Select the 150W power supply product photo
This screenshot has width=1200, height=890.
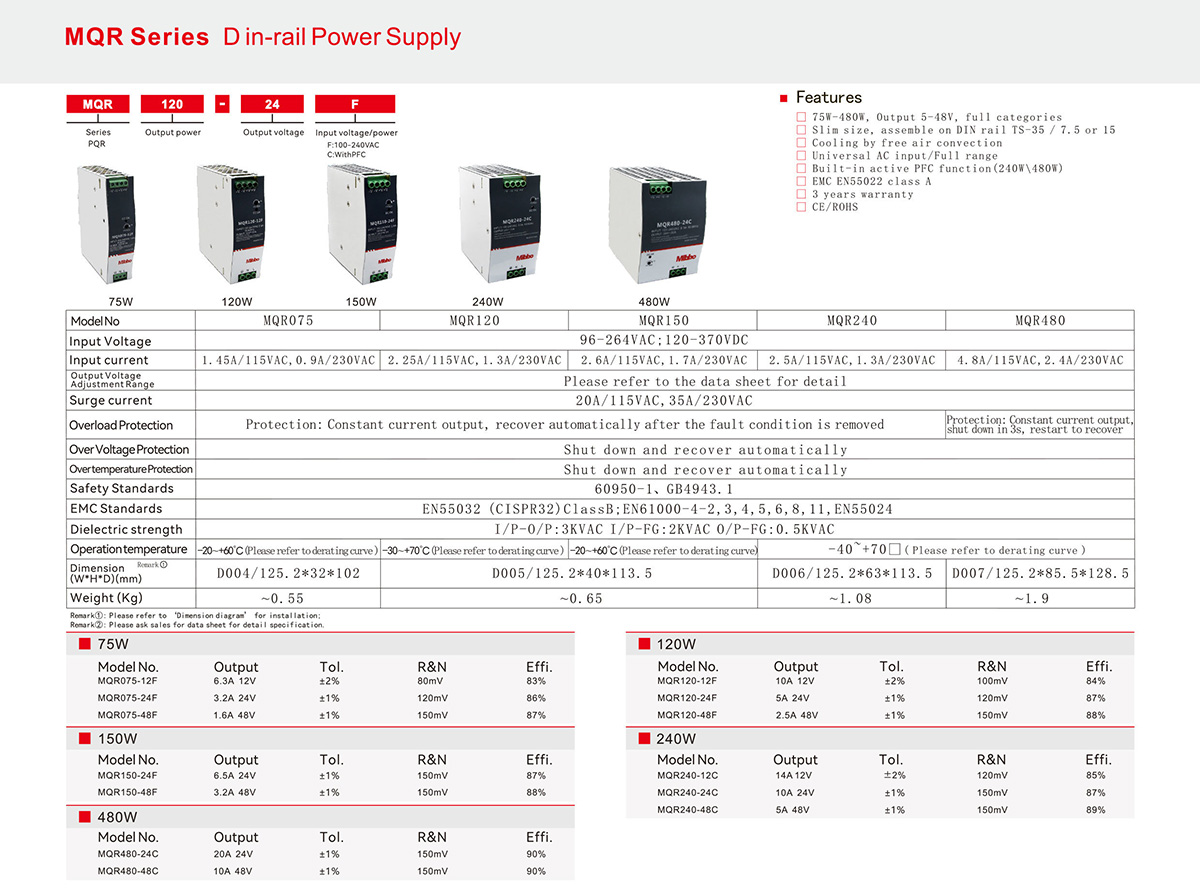pyautogui.click(x=360, y=227)
